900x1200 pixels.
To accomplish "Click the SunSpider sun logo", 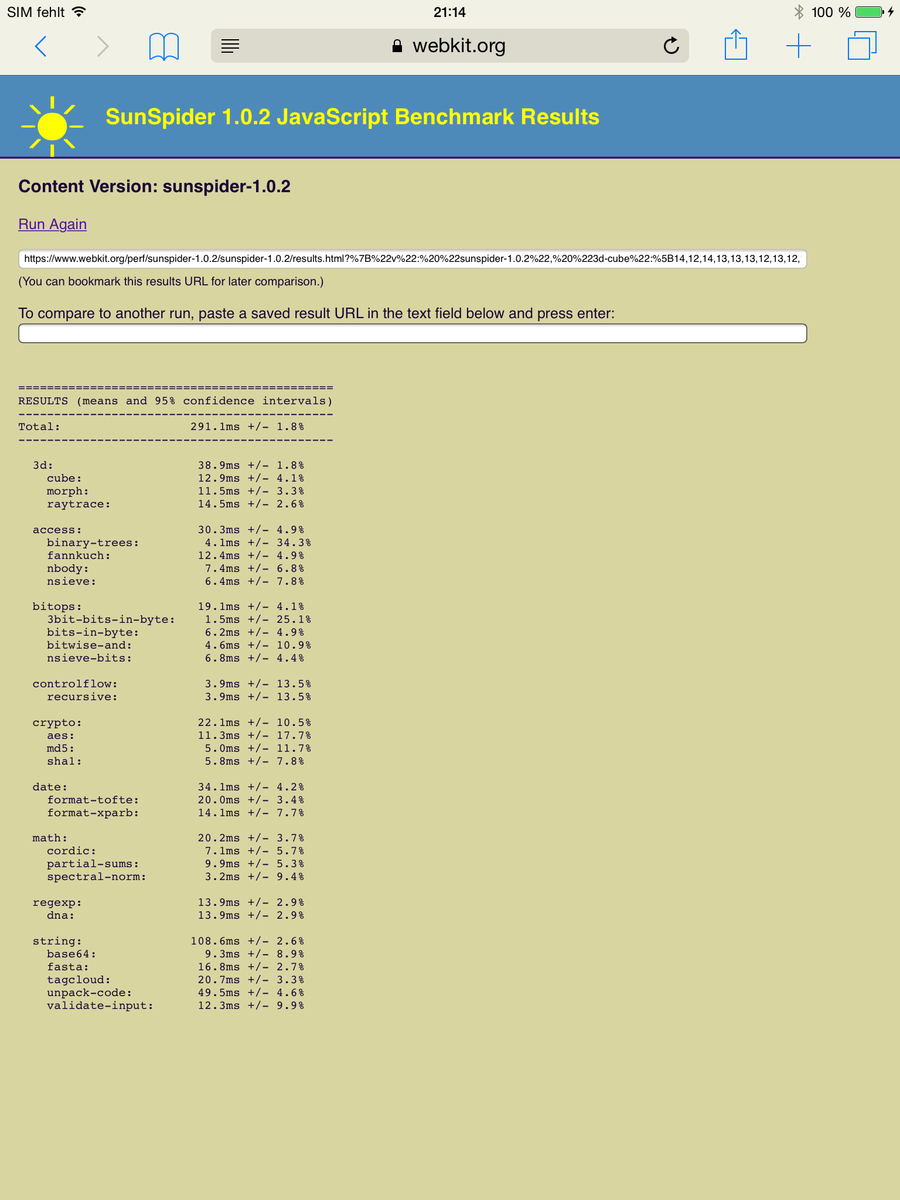I will pyautogui.click(x=52, y=125).
